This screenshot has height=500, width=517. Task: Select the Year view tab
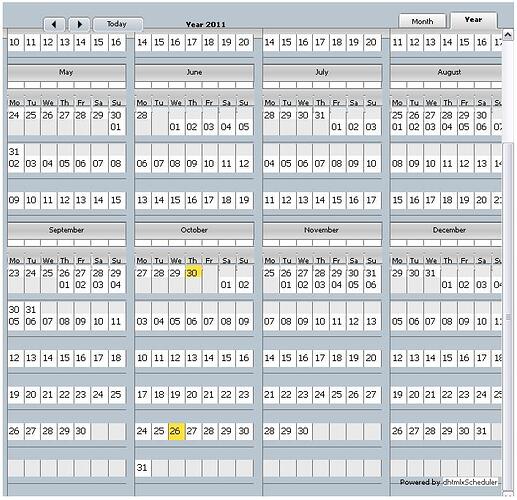(473, 20)
